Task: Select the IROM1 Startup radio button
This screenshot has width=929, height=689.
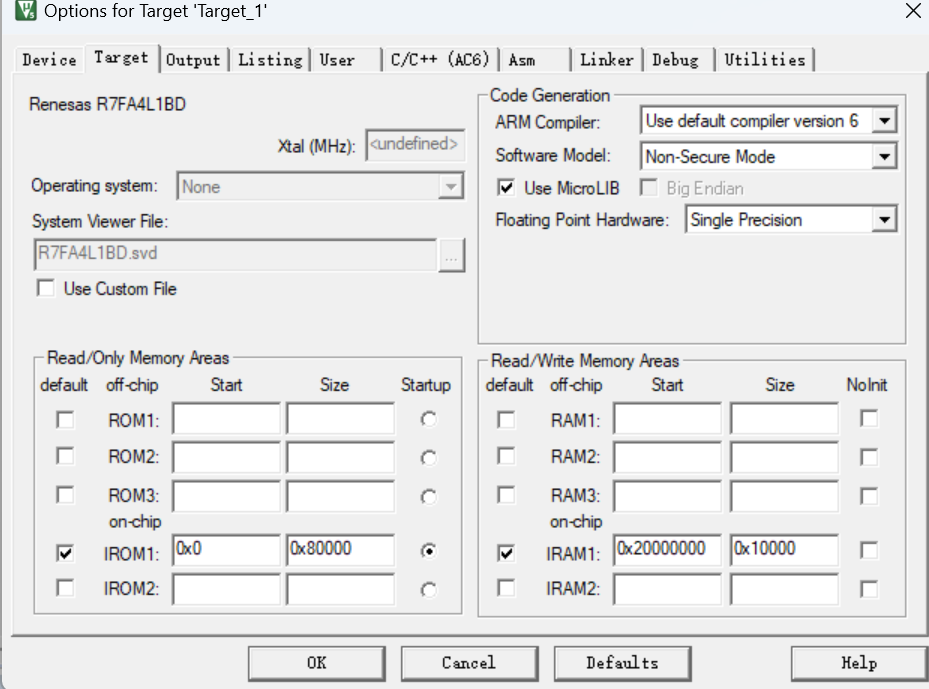Action: (428, 551)
